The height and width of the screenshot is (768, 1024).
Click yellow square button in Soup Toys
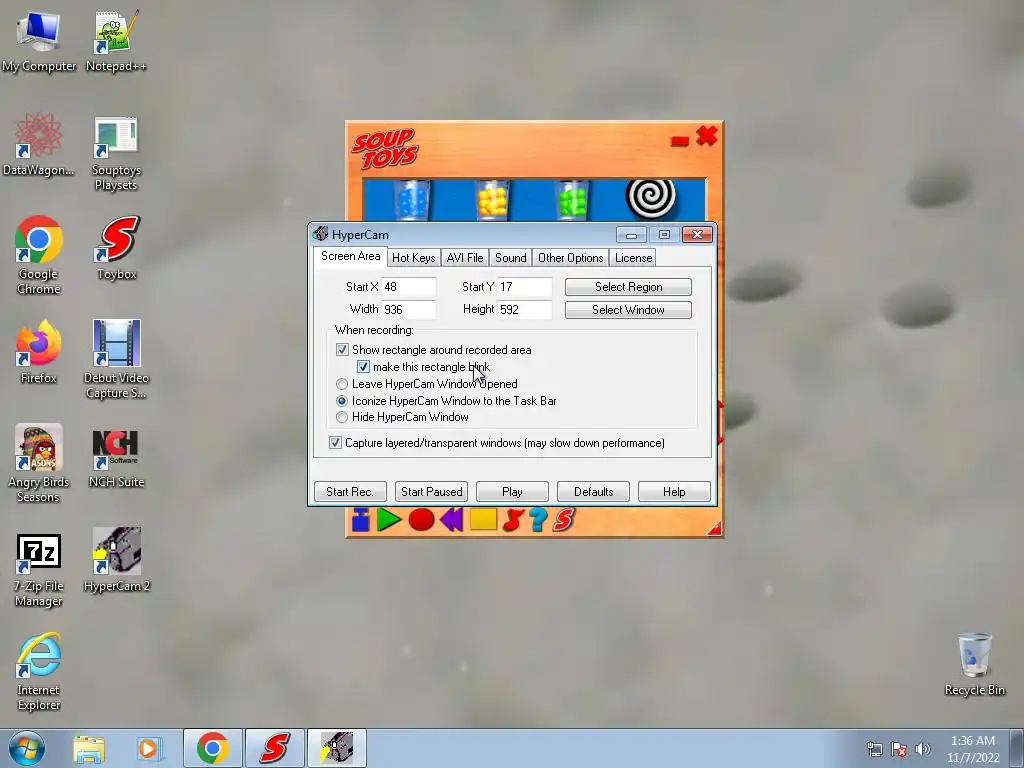tap(483, 520)
